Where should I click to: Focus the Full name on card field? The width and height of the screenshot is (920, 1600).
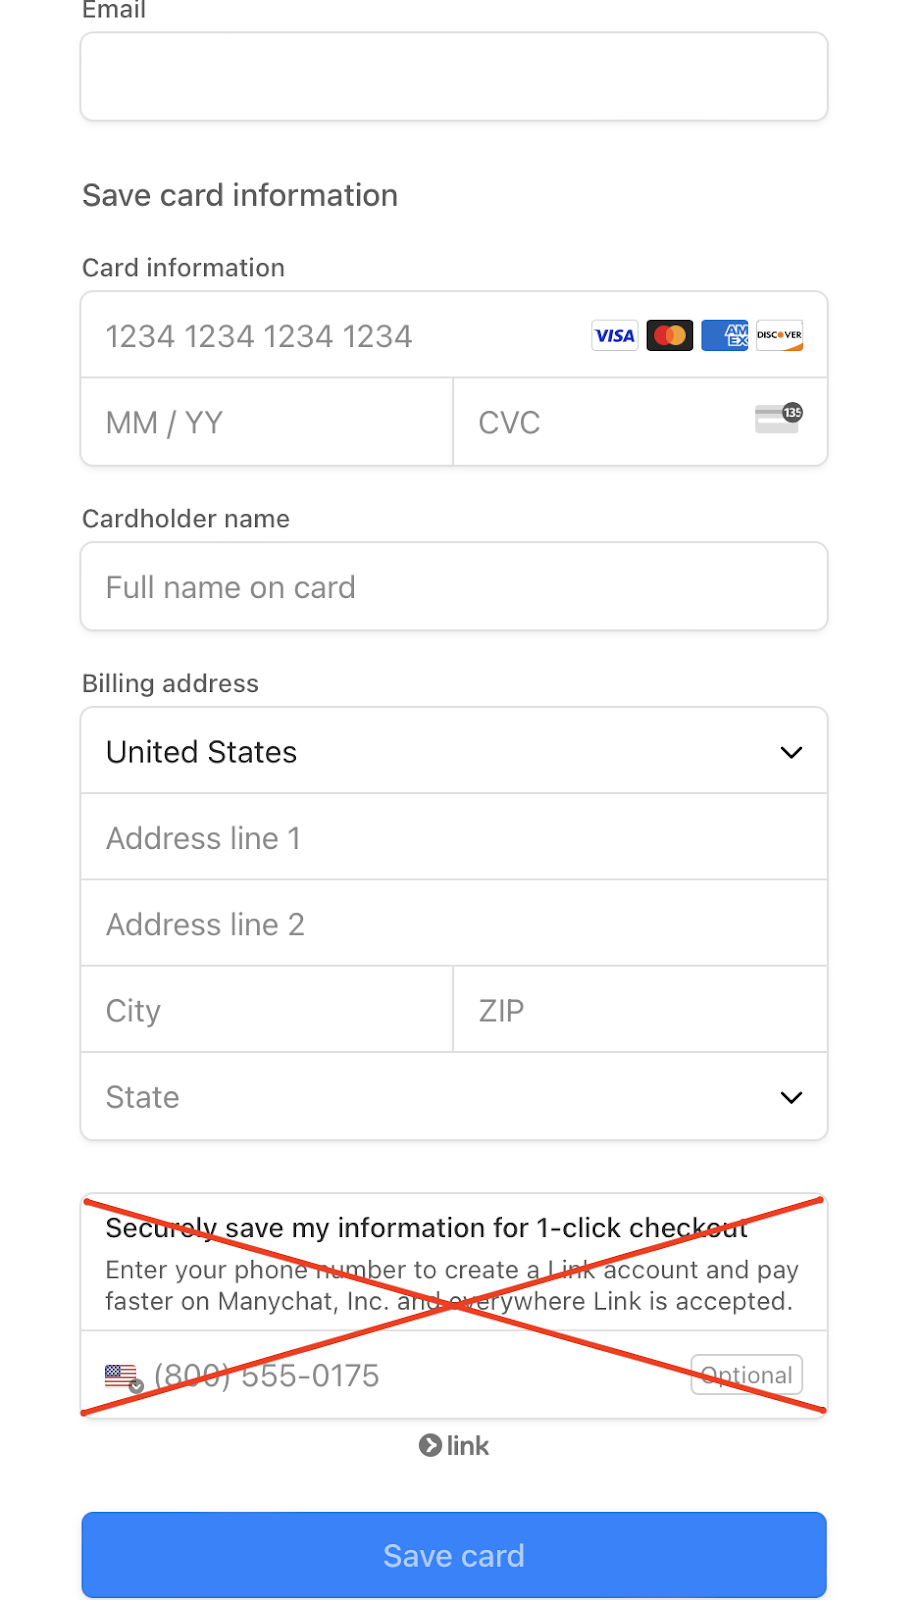[x=454, y=587]
